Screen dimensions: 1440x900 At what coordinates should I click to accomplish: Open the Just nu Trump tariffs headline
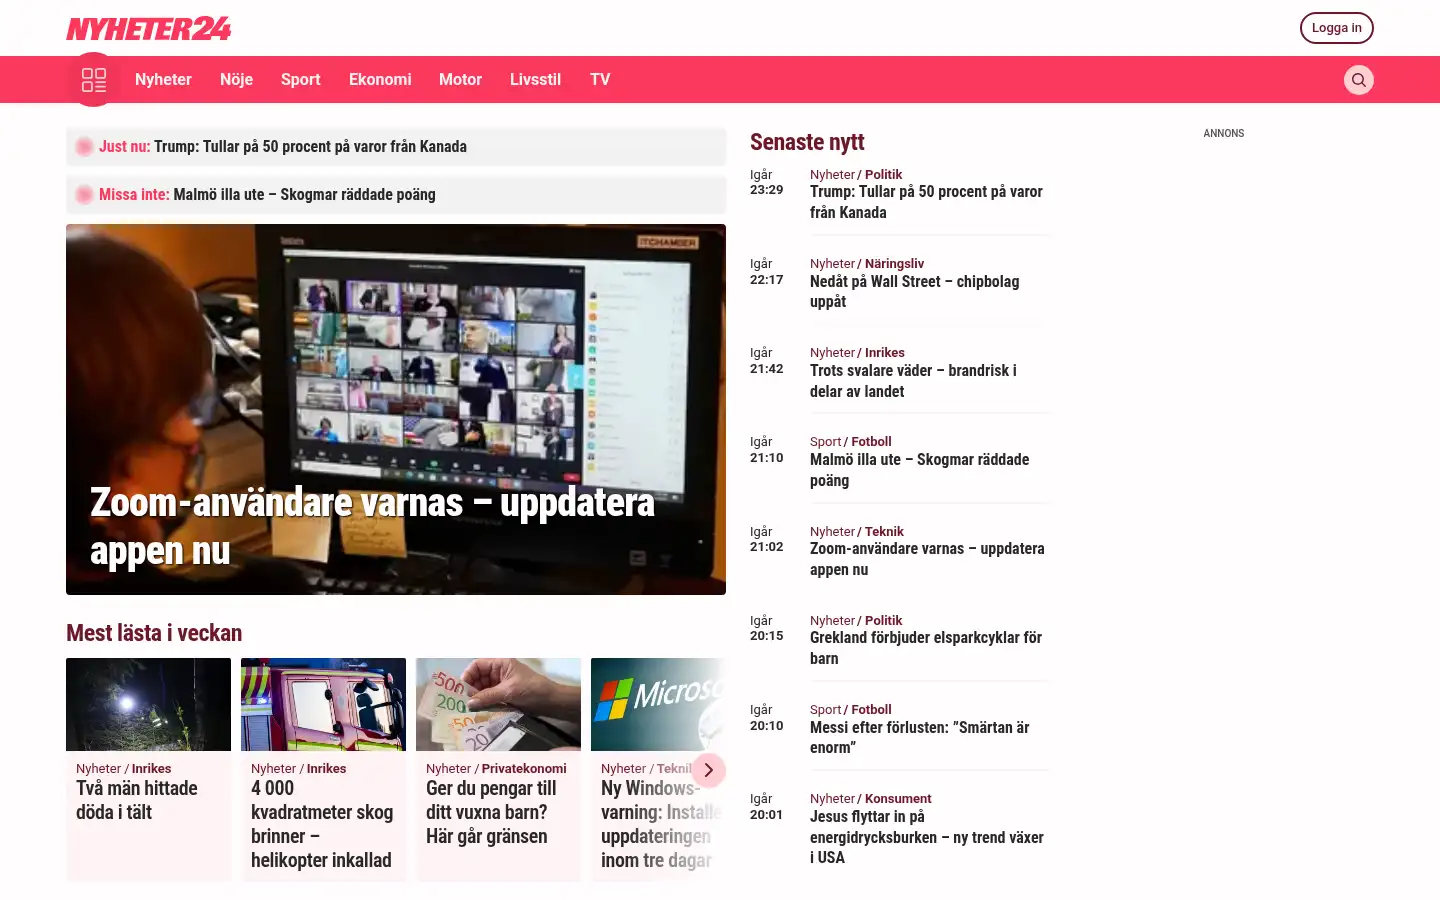(x=310, y=147)
